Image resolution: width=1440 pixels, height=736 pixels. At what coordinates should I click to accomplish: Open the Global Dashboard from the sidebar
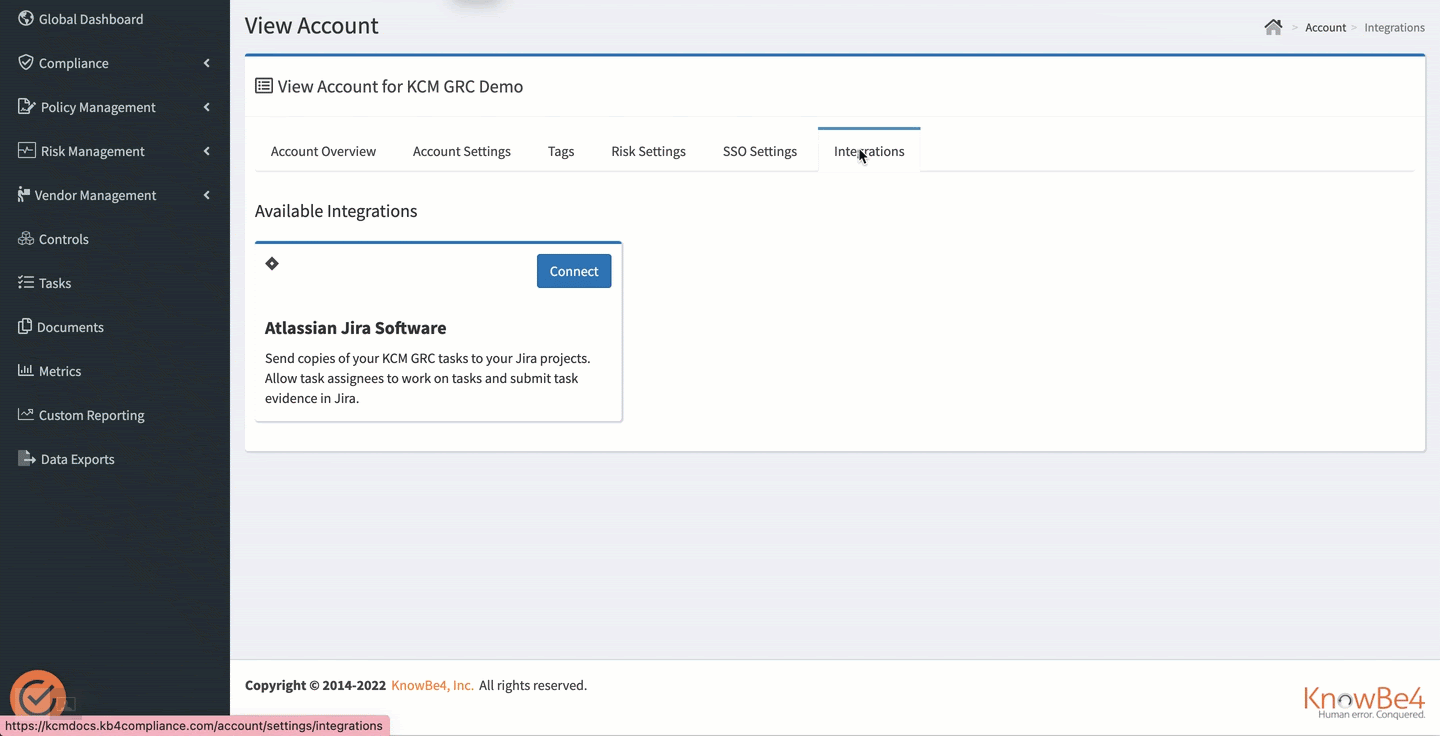90,18
